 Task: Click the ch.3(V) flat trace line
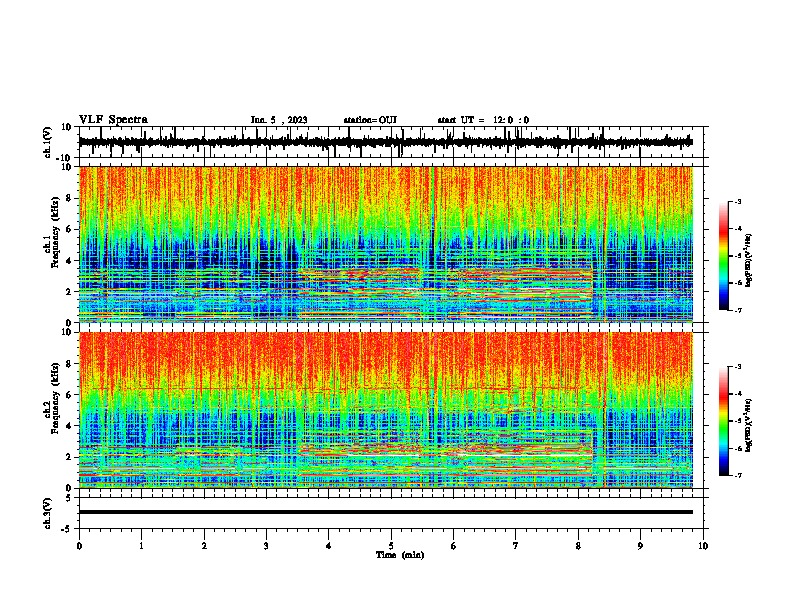coord(386,512)
